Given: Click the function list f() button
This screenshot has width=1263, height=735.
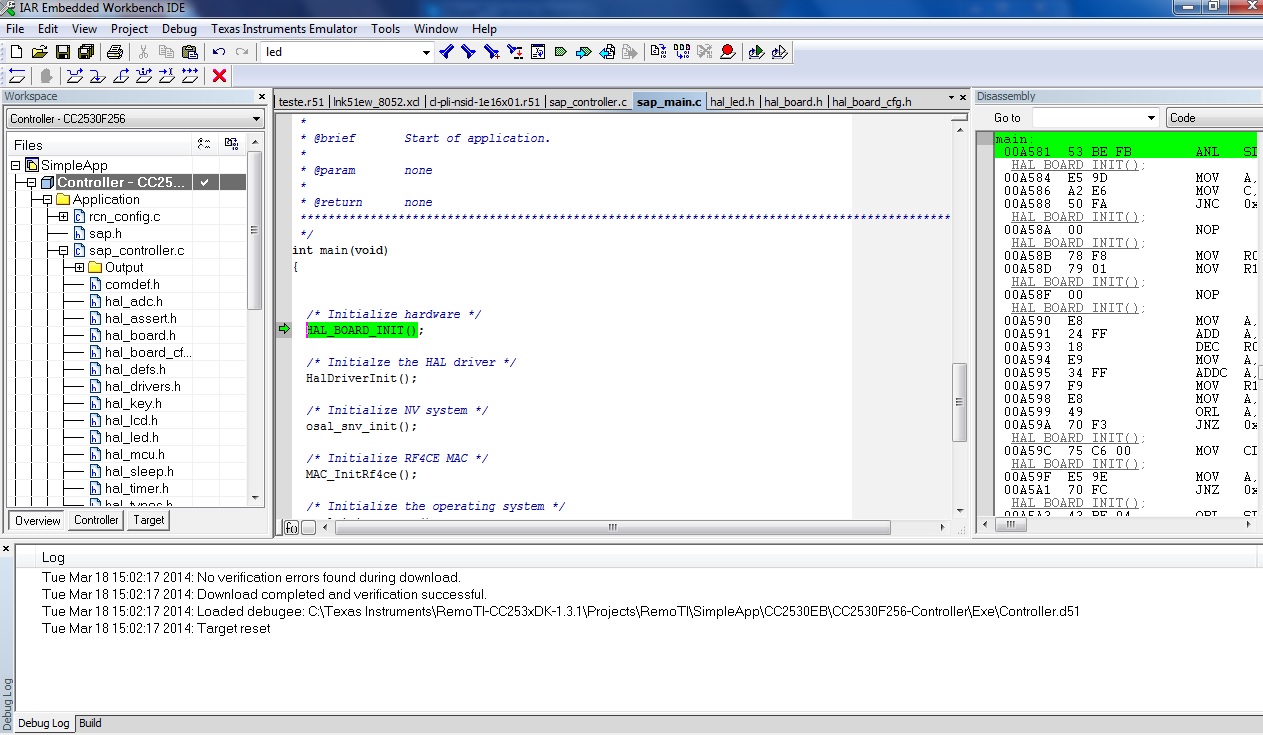Looking at the screenshot, I should [291, 528].
